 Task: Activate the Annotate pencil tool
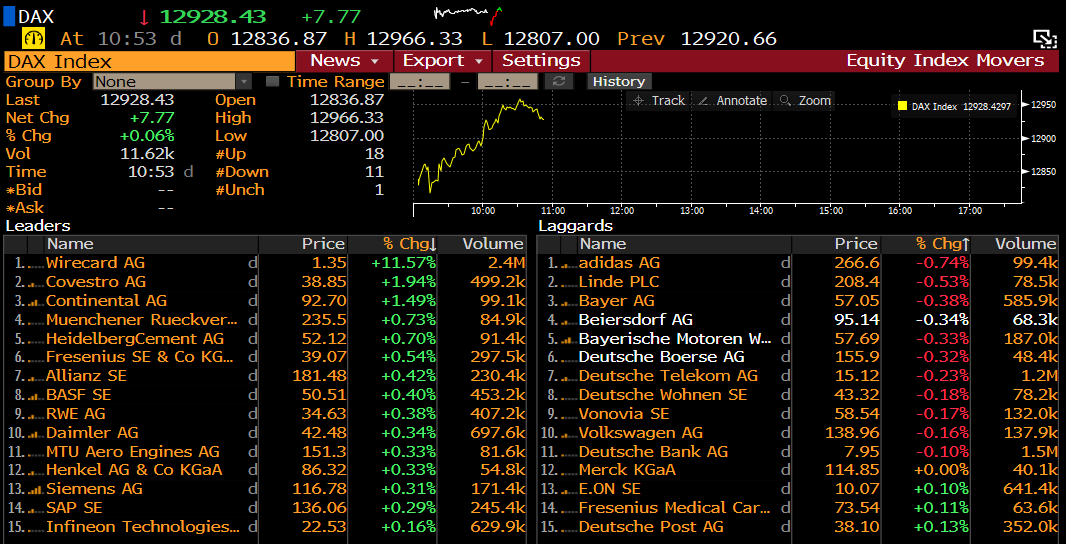pos(733,101)
